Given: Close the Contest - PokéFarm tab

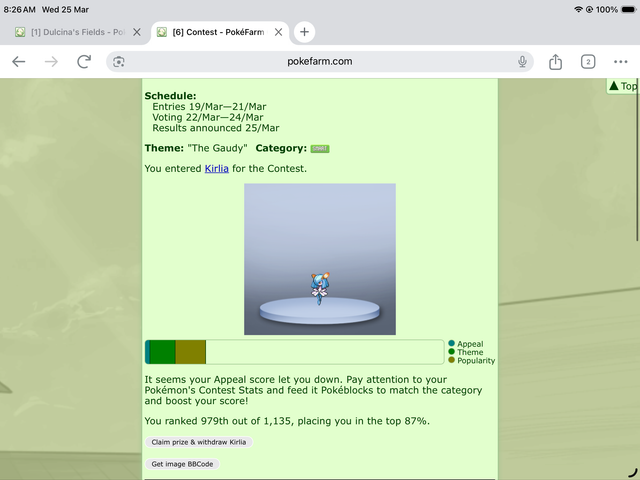Looking at the screenshot, I should pos(278,32).
